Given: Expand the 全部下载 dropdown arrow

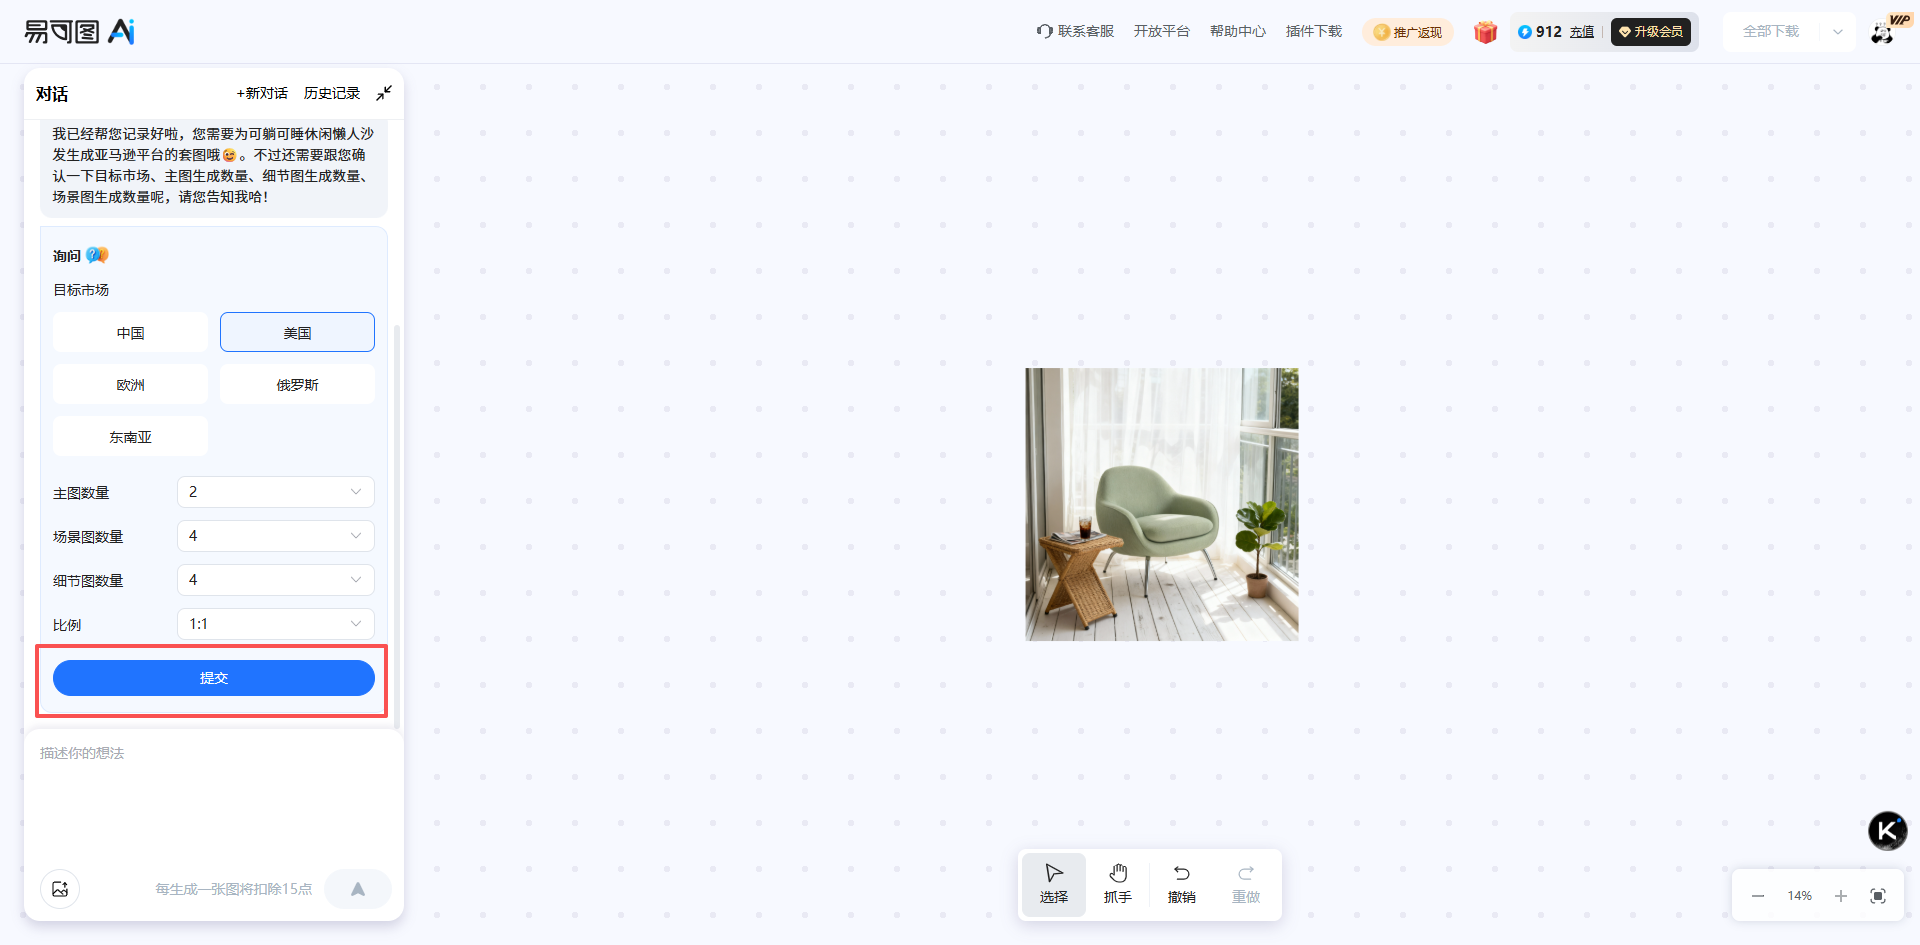Looking at the screenshot, I should click(x=1838, y=32).
